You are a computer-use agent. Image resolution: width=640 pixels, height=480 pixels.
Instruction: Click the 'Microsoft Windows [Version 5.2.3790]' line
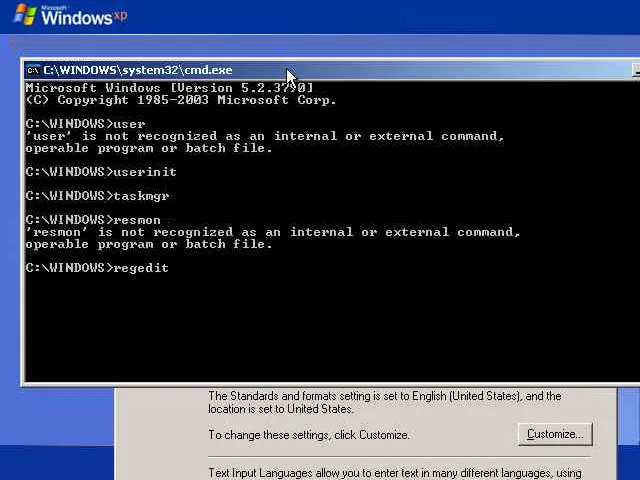pyautogui.click(x=169, y=88)
